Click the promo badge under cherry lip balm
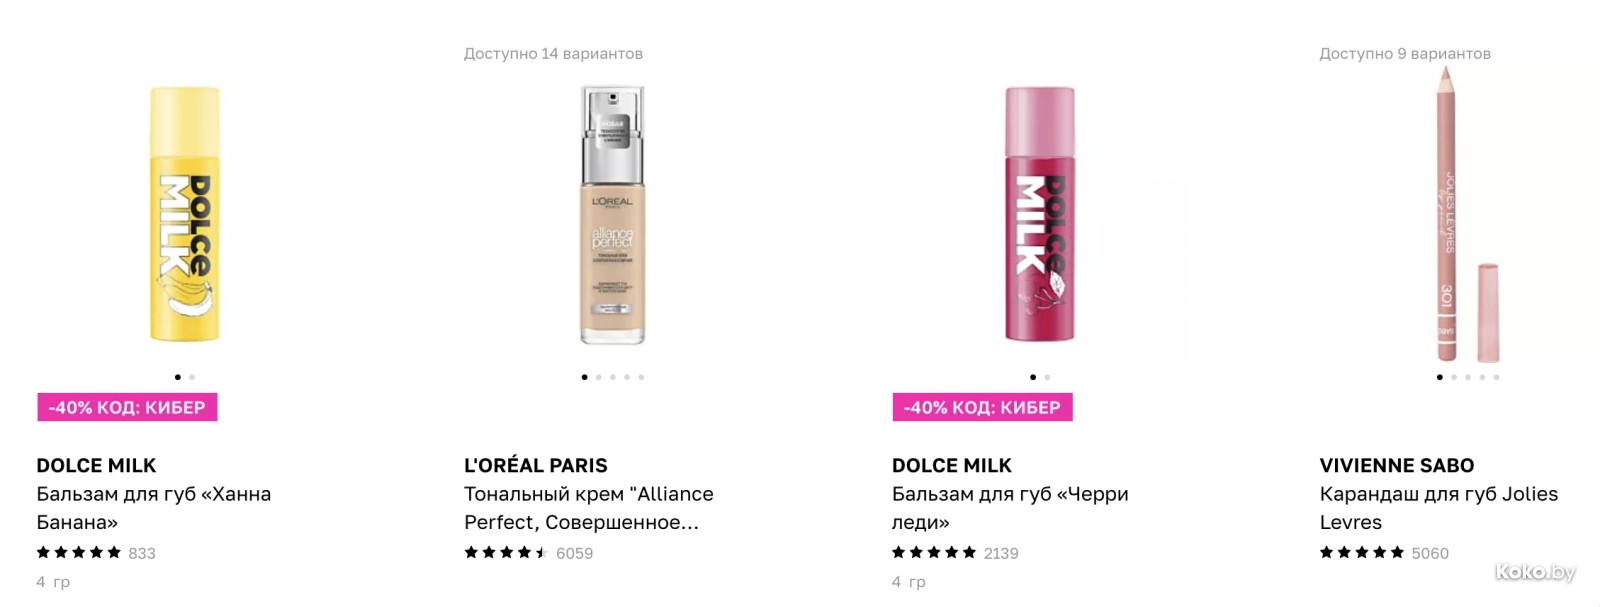 pos(982,407)
